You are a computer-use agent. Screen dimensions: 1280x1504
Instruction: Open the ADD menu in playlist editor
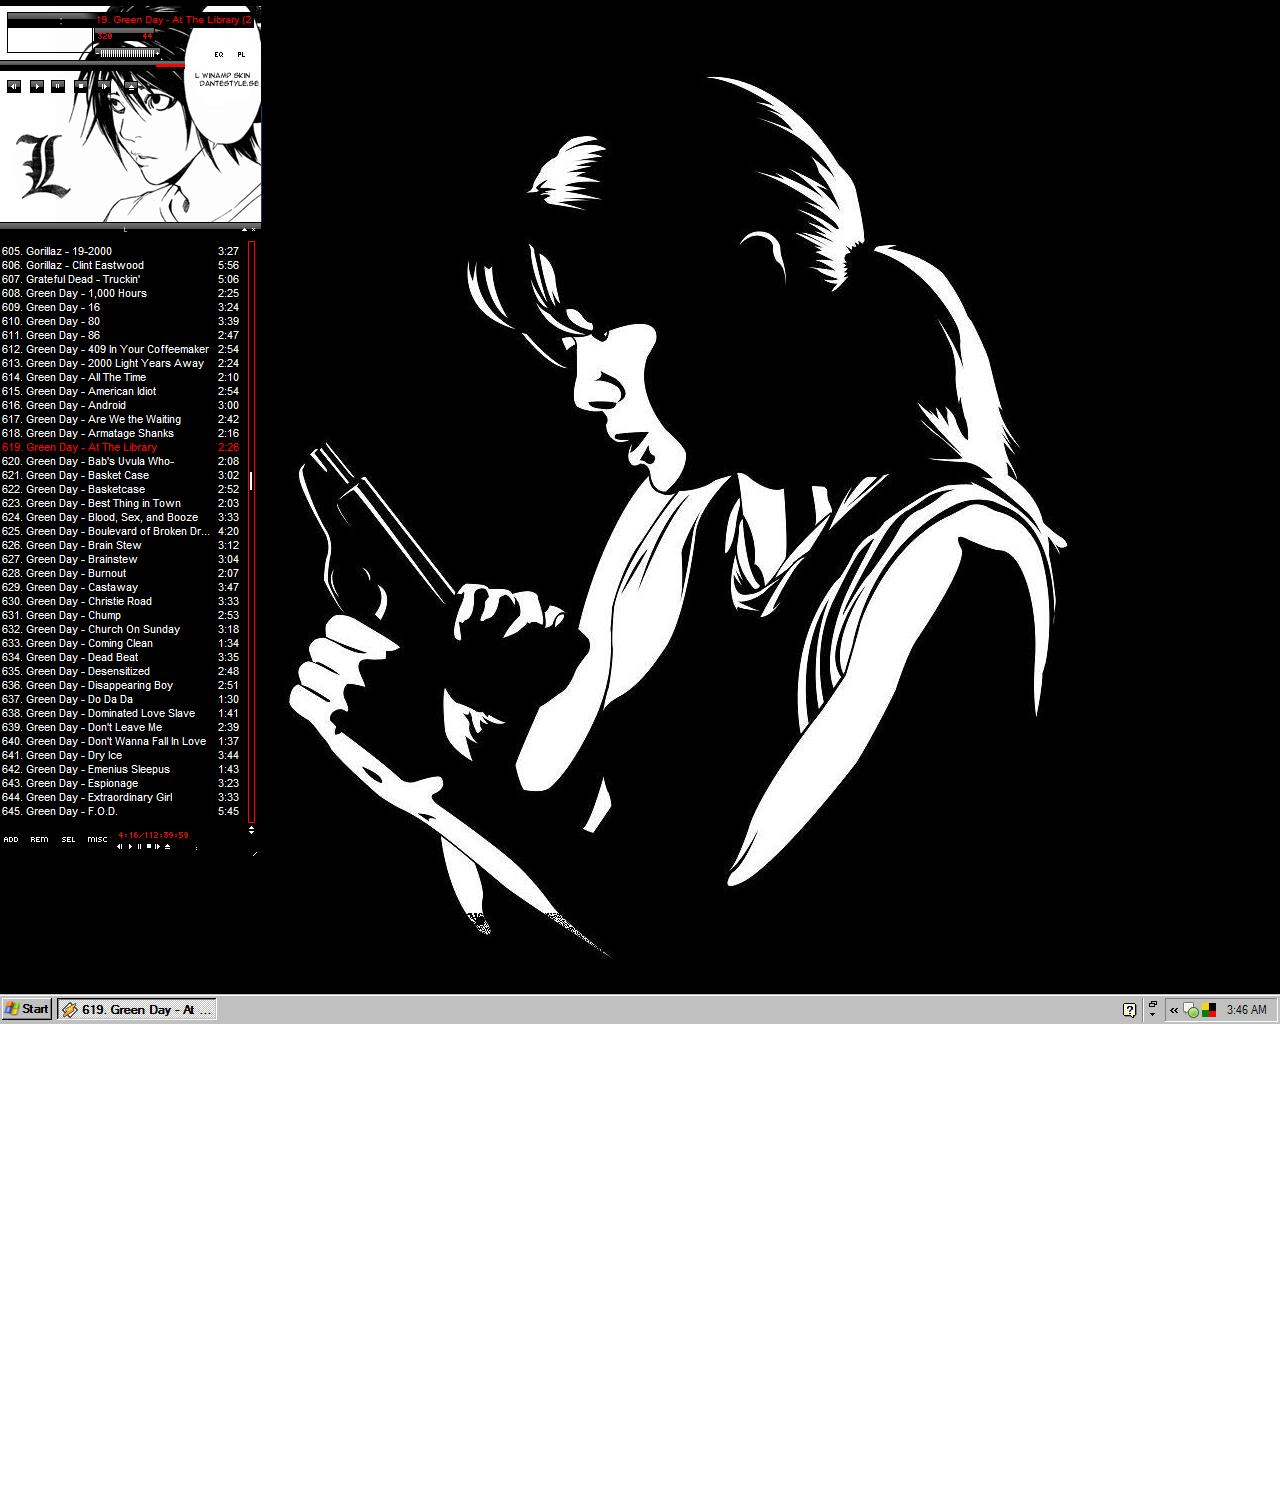coord(11,840)
